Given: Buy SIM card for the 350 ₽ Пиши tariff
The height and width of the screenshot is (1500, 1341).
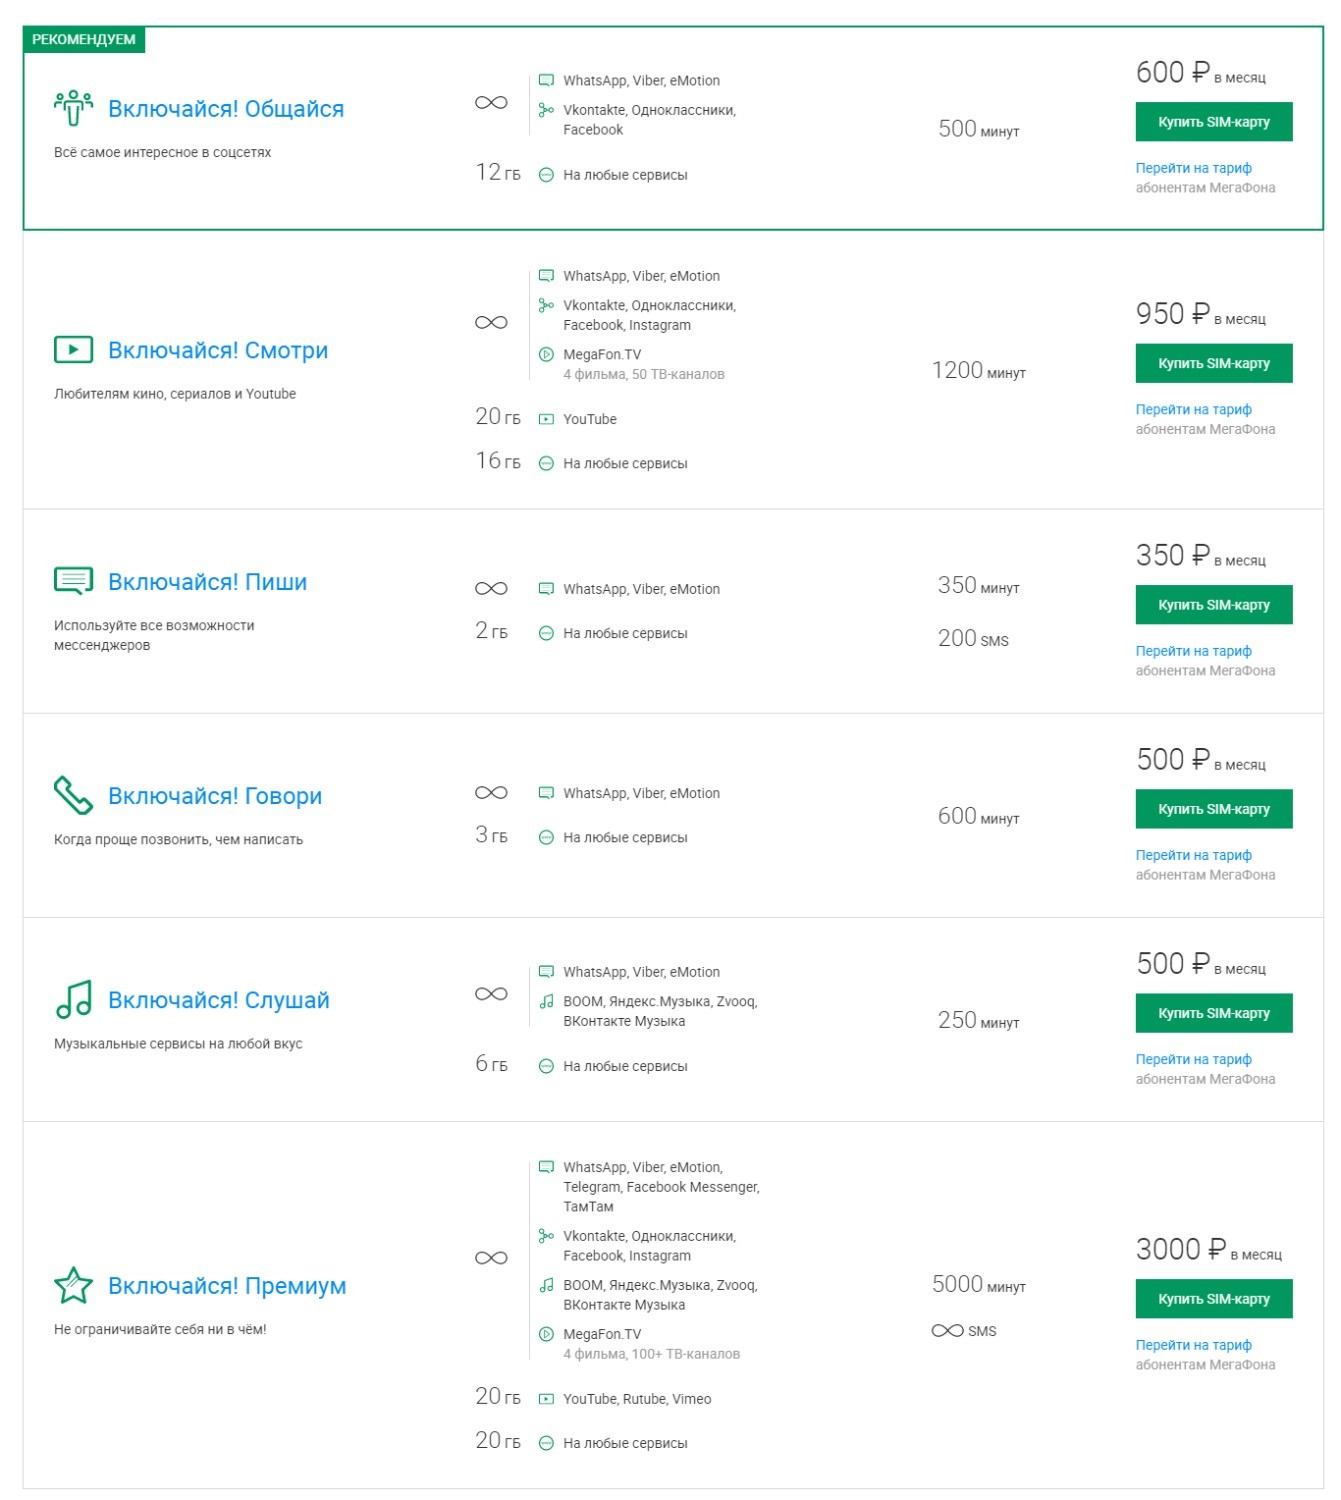Looking at the screenshot, I should click(x=1214, y=605).
